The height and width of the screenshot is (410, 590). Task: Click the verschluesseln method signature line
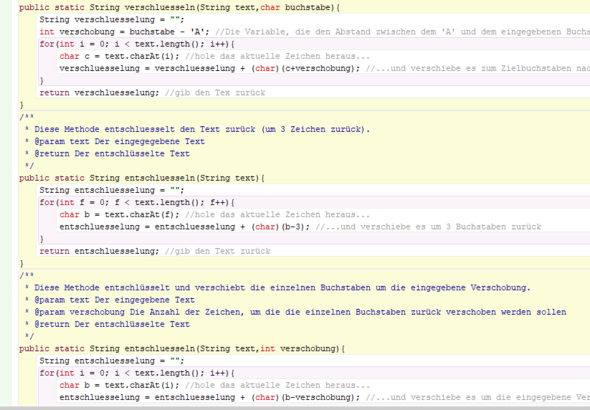(179, 8)
